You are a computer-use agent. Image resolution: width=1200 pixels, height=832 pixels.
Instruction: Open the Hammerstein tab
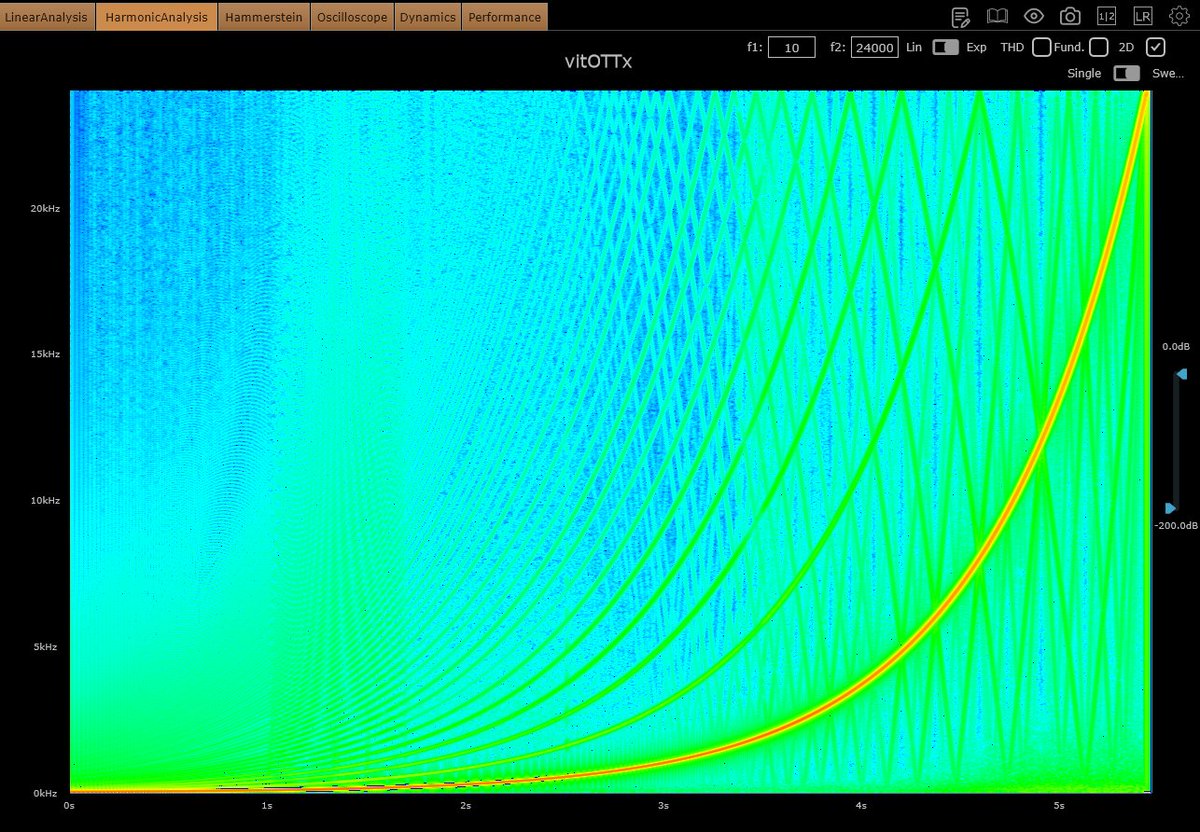[265, 17]
